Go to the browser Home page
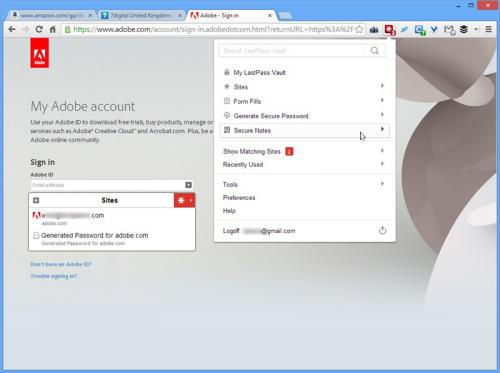This screenshot has height=373, width=500. (x=53, y=29)
